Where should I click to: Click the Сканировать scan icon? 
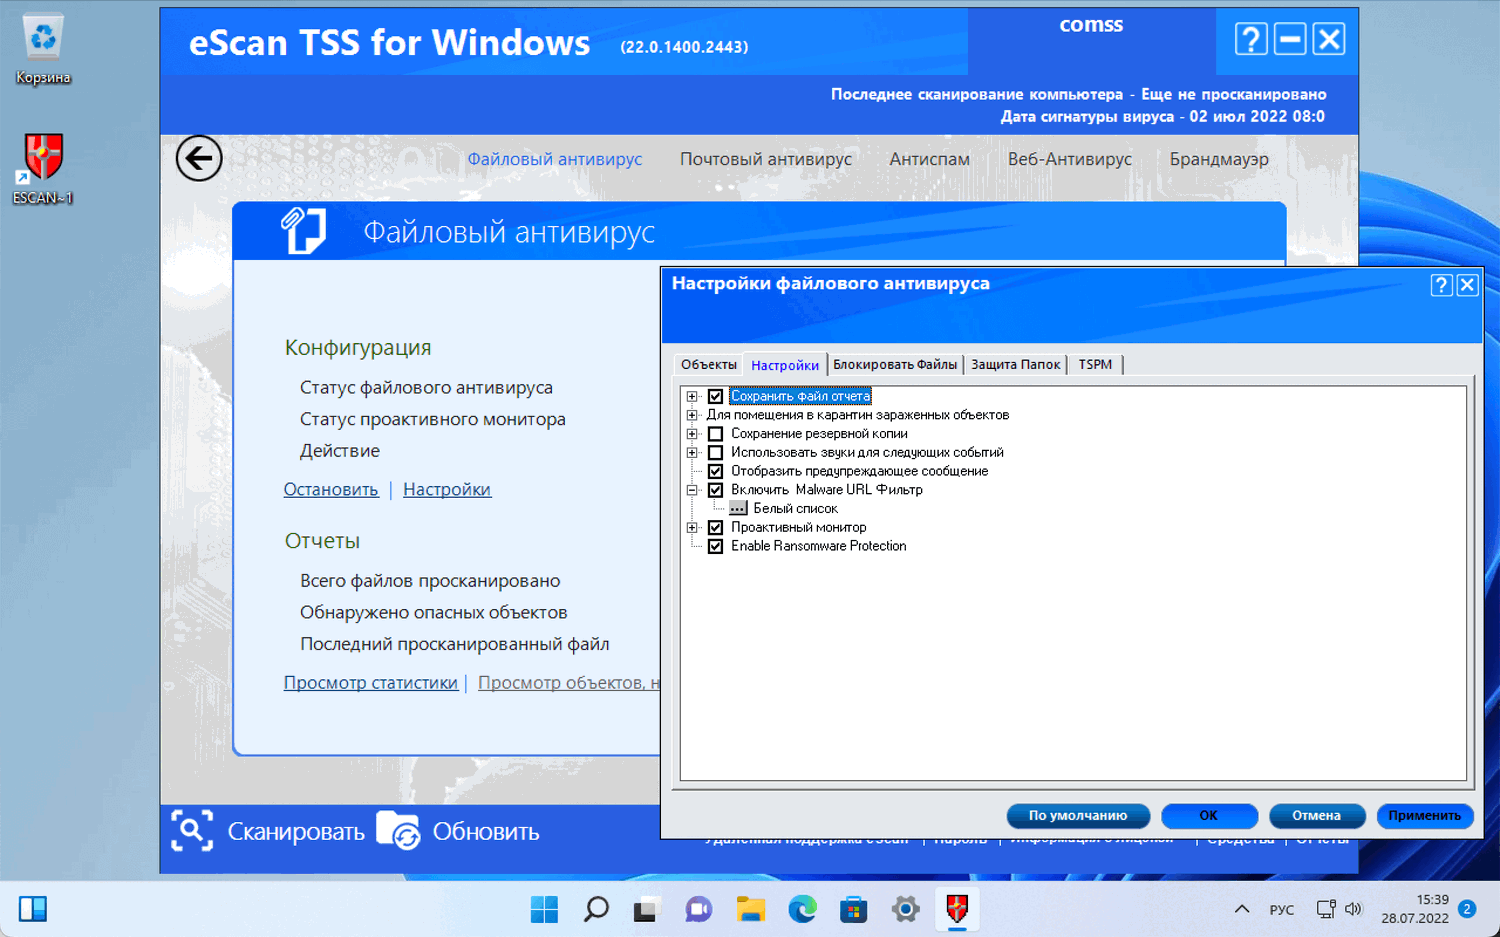pos(192,831)
